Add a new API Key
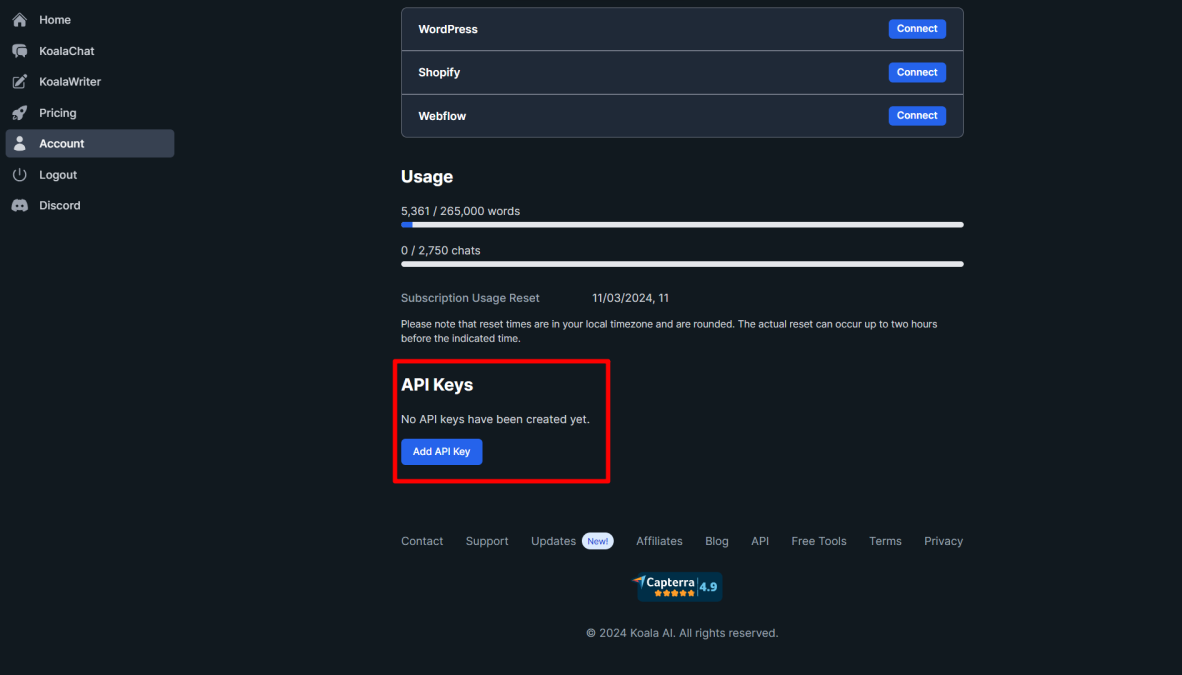 (441, 451)
